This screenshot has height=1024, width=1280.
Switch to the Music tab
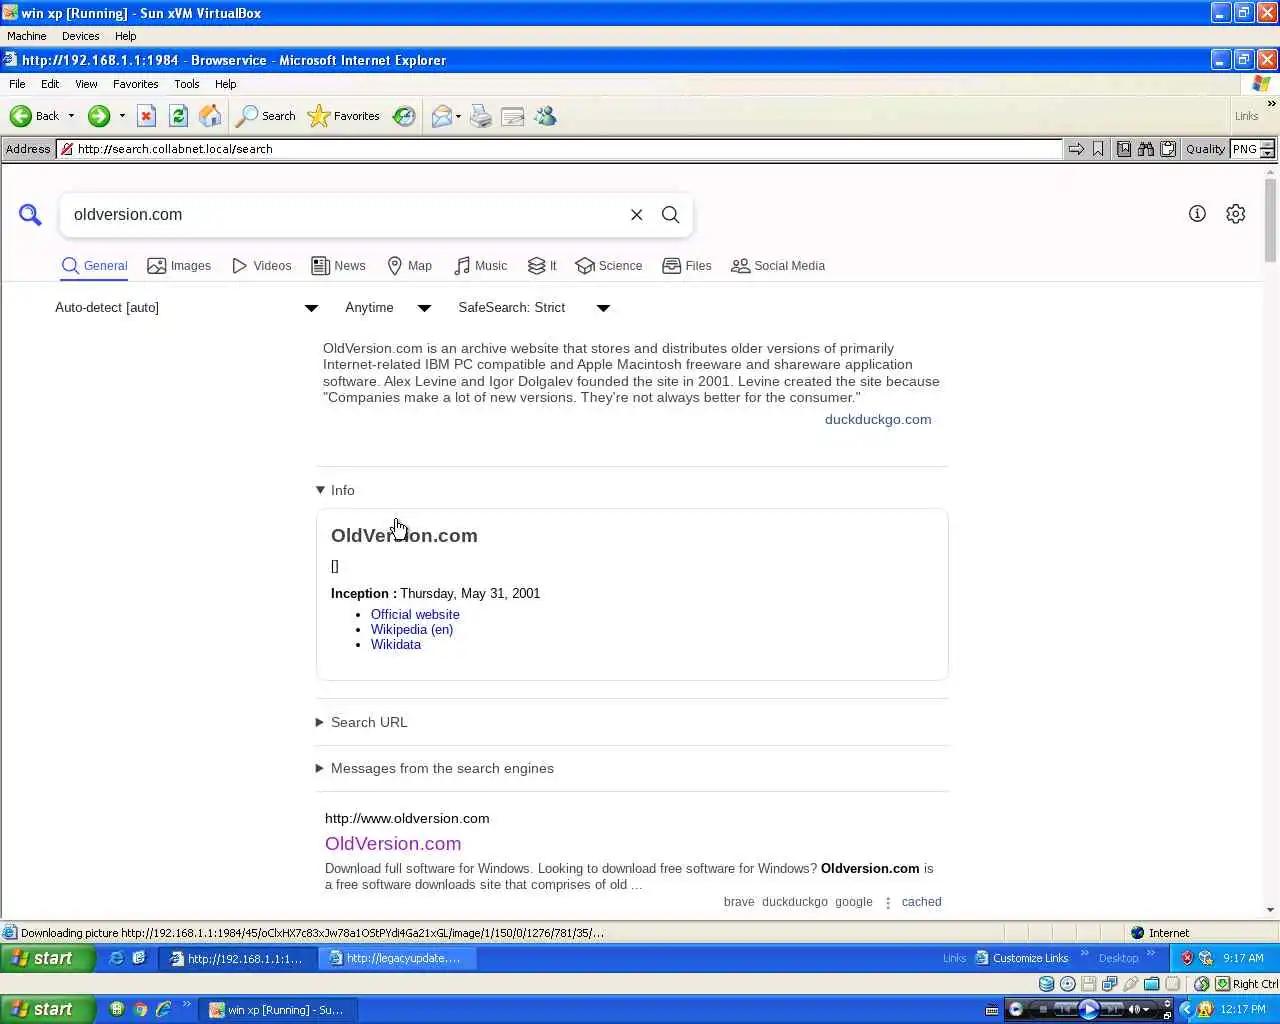click(480, 266)
